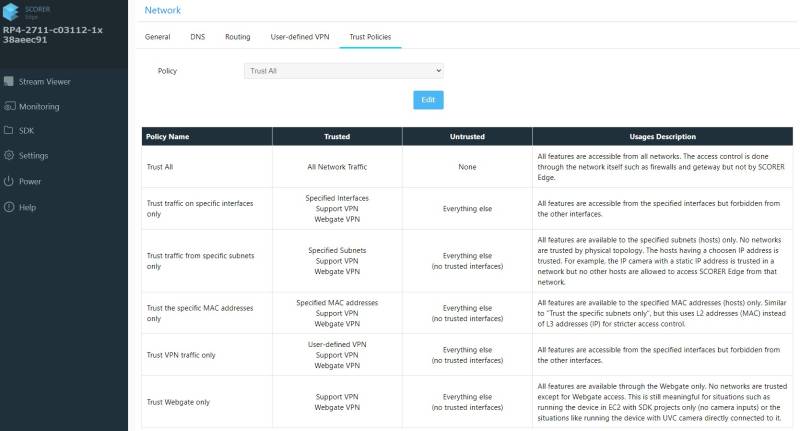800x431 pixels.
Task: Click the SDK folder icon
Action: [9, 131]
